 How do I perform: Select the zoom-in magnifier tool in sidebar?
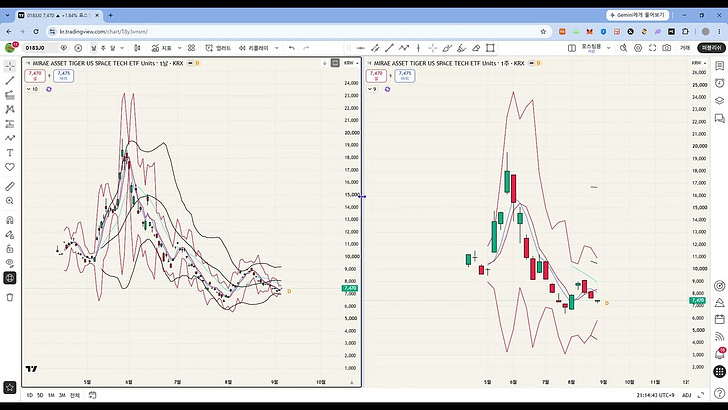[10, 201]
